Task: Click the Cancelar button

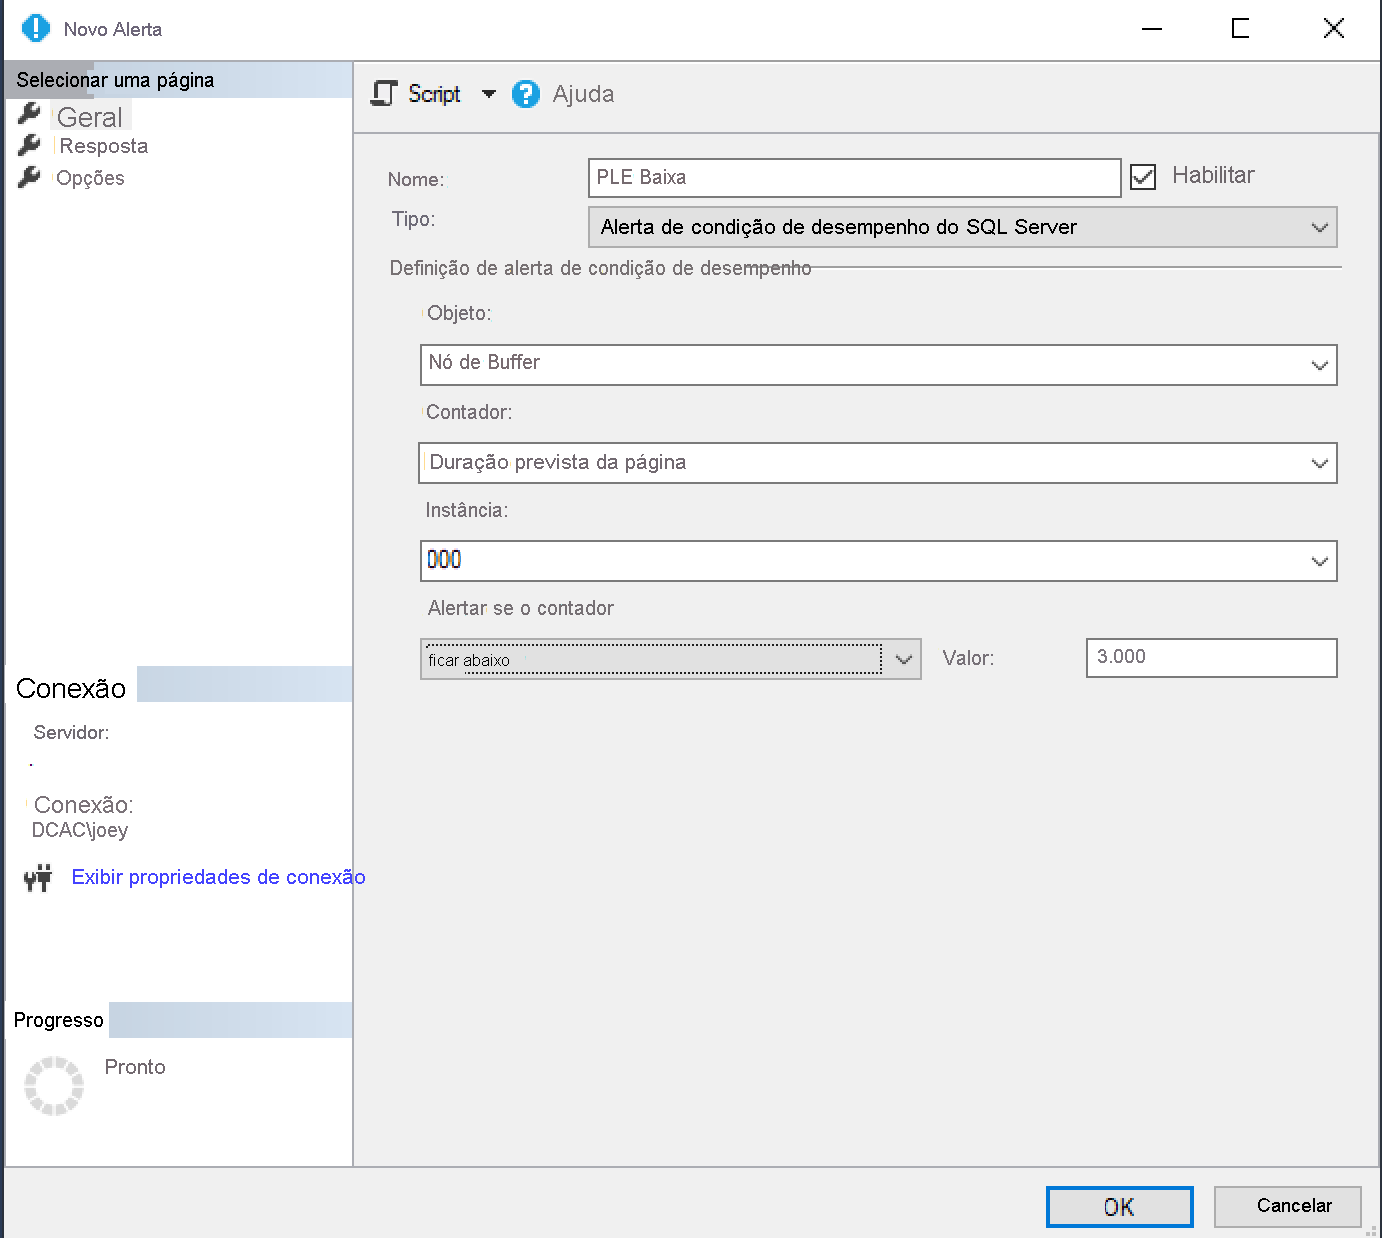Action: pos(1288,1207)
